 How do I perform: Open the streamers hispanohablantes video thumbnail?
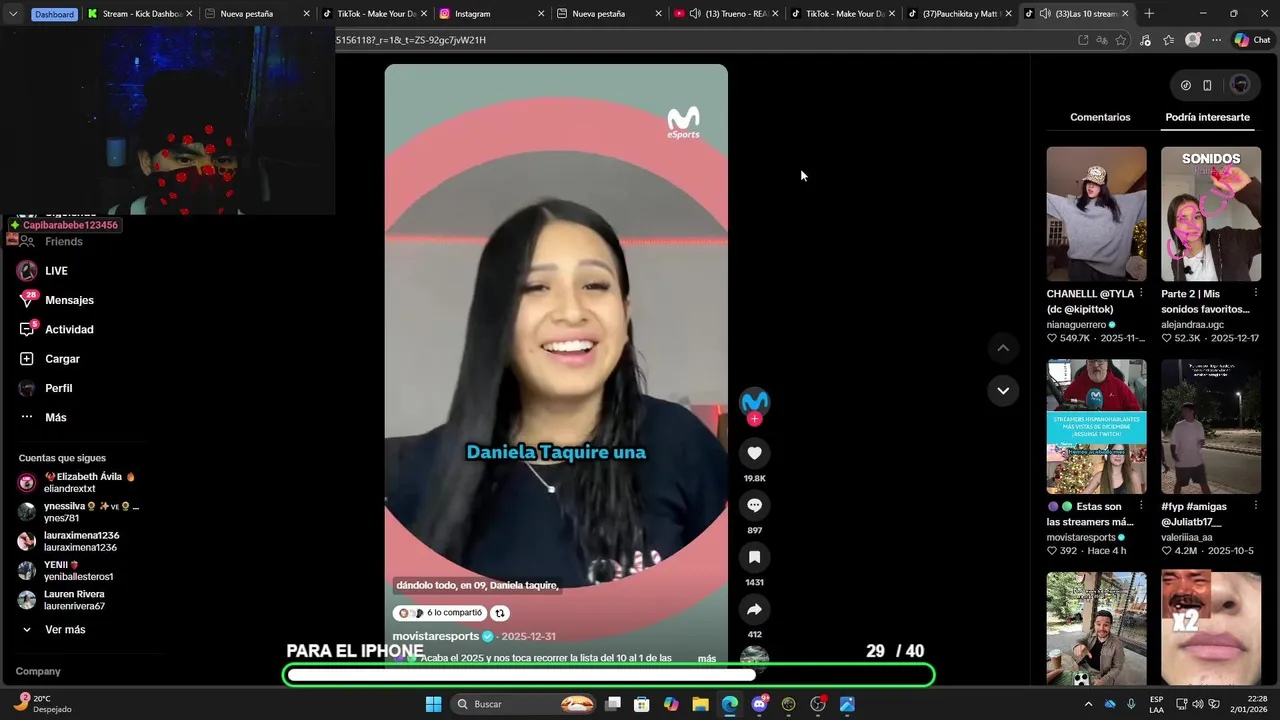click(1096, 427)
